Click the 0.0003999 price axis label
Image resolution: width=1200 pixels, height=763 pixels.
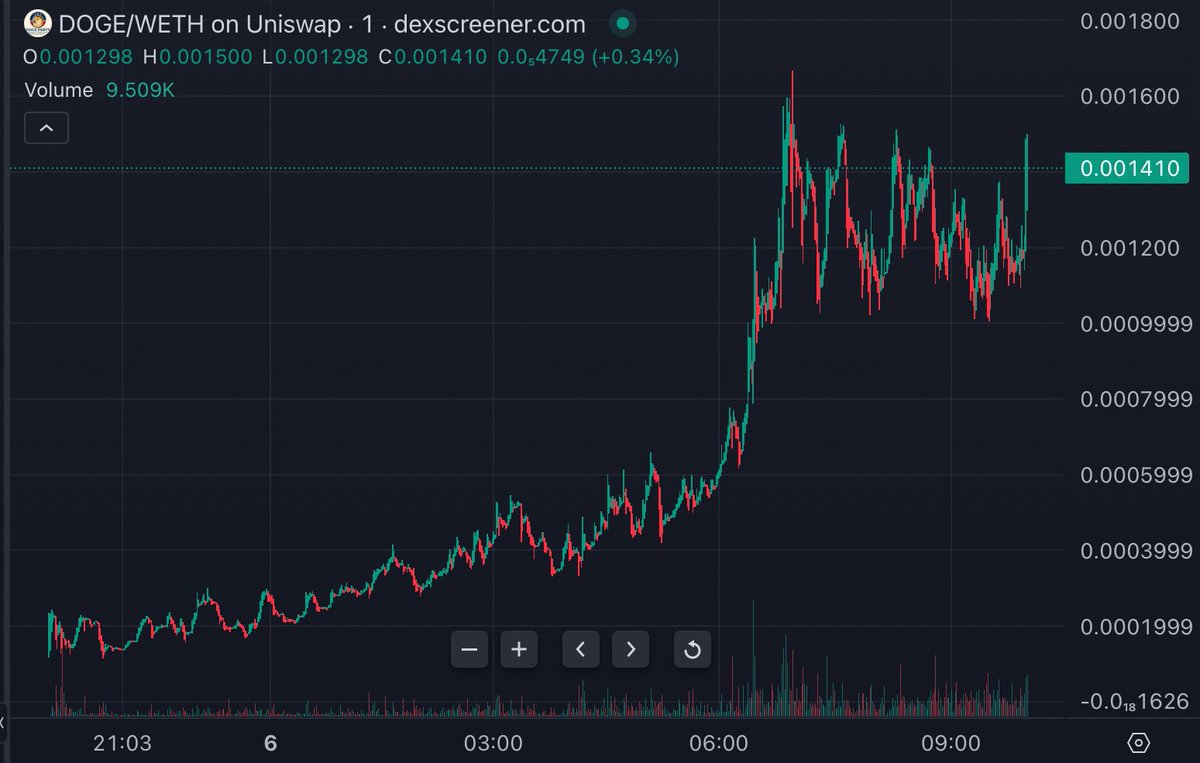(1137, 551)
